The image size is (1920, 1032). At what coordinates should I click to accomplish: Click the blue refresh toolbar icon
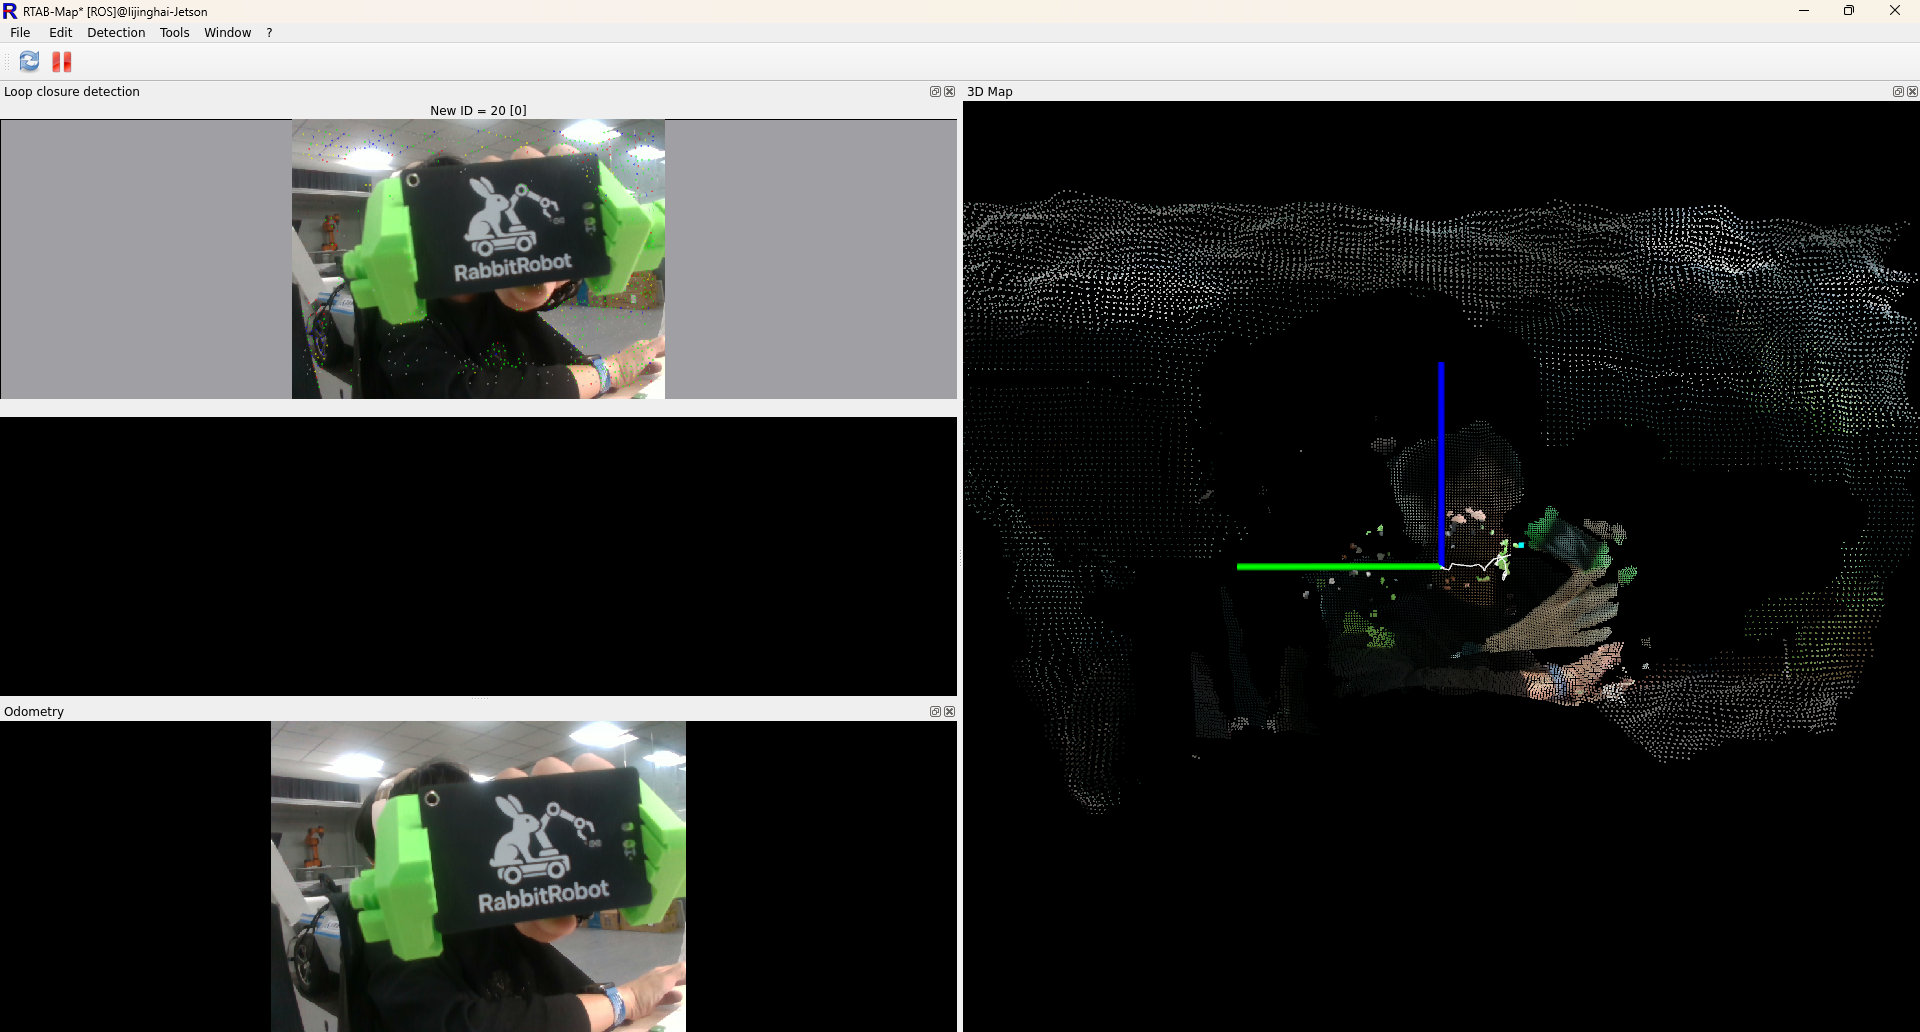[30, 62]
